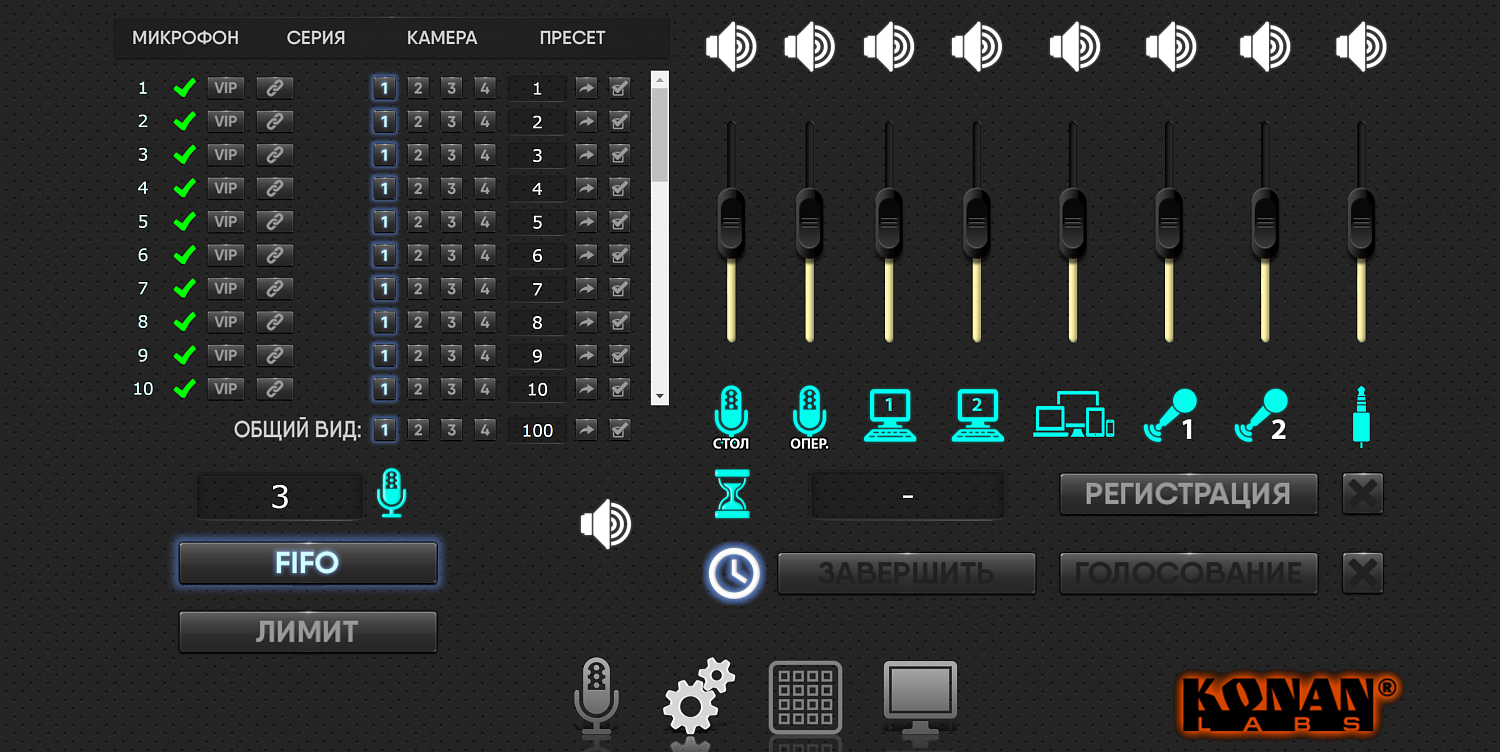1500x752 pixels.
Task: Click the СТОЛ table microphone icon
Action: pos(731,415)
